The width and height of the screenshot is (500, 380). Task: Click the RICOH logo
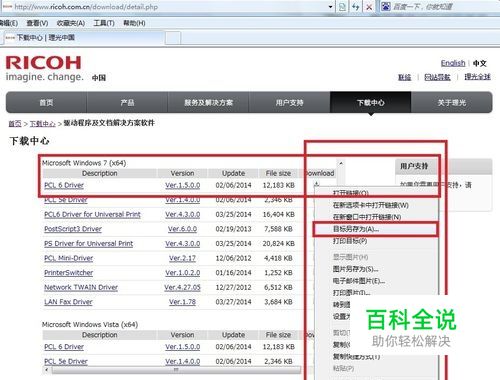coord(43,63)
